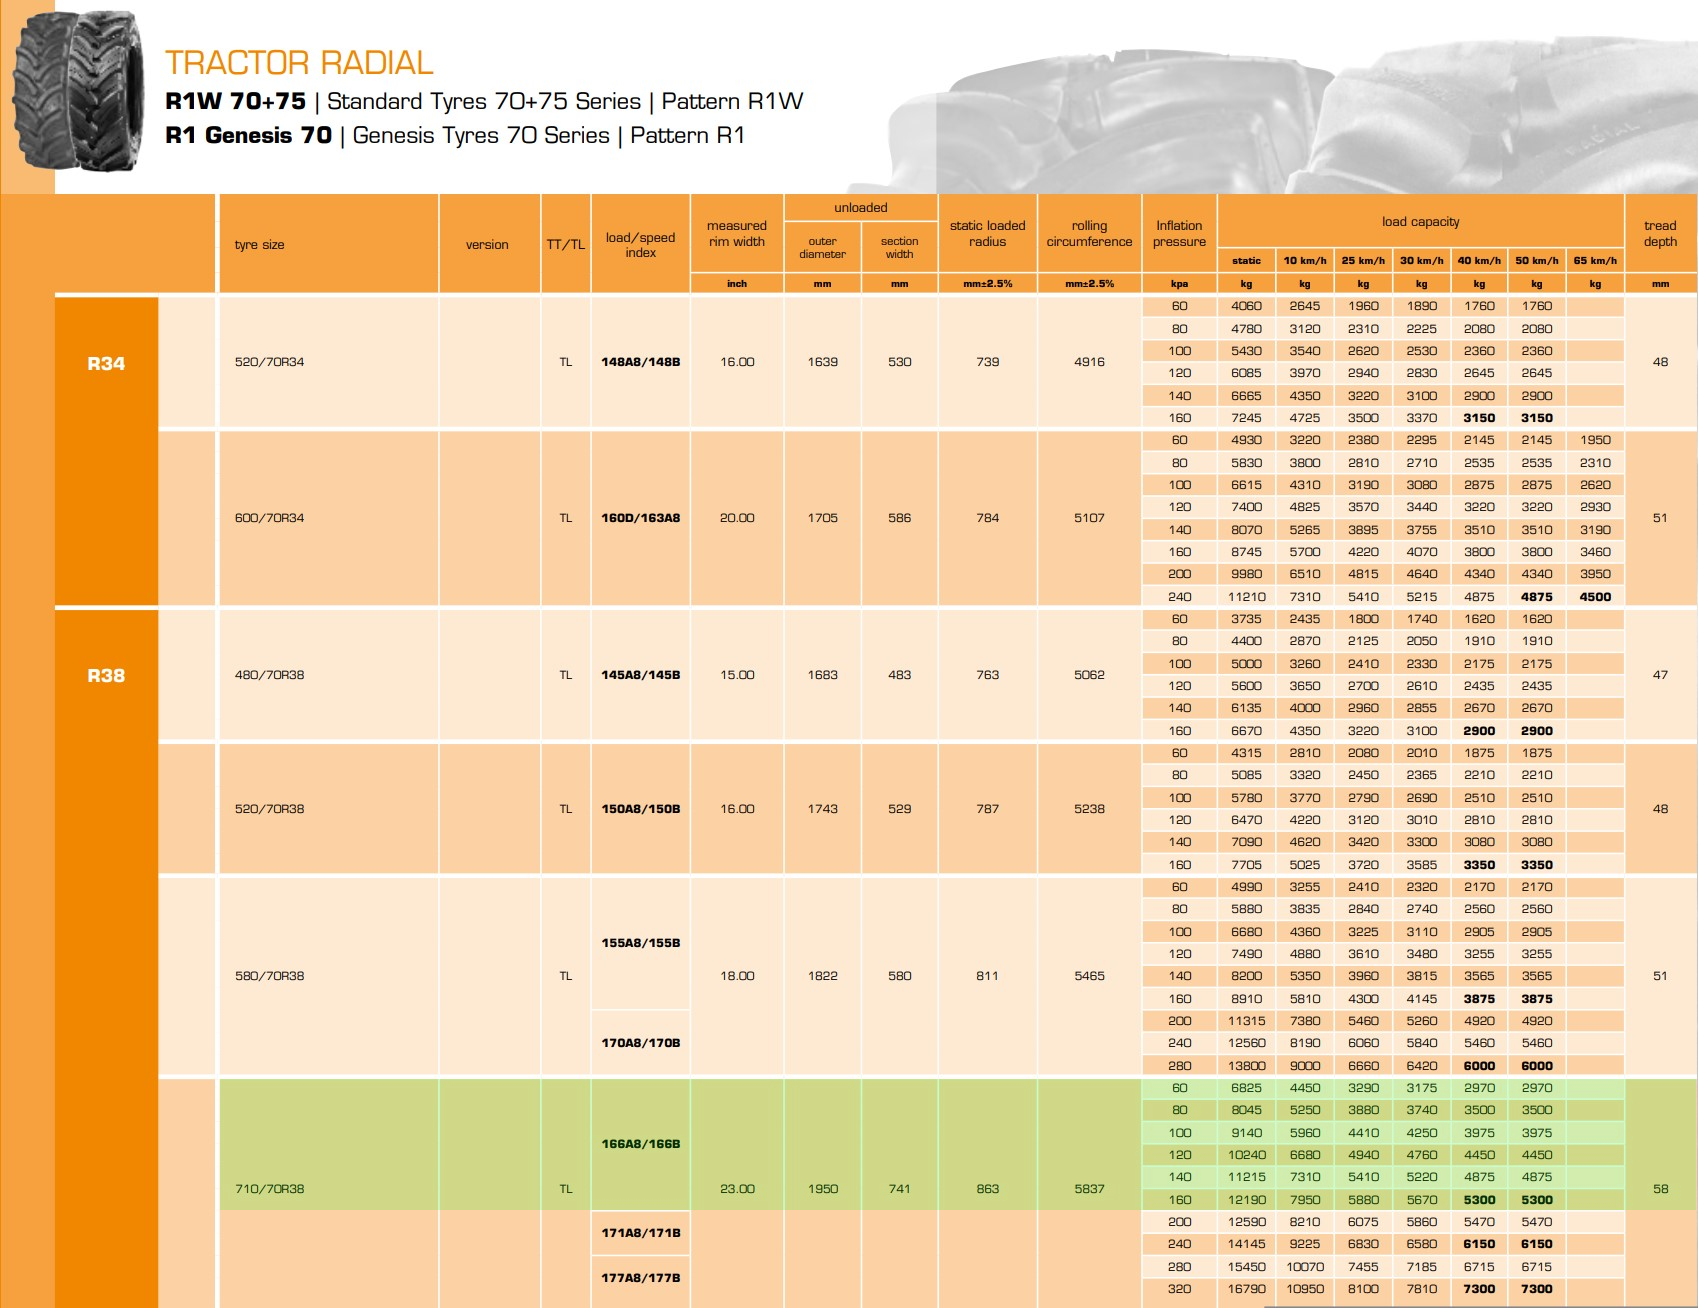Click the 160D/163A8 load index cell

(x=640, y=518)
